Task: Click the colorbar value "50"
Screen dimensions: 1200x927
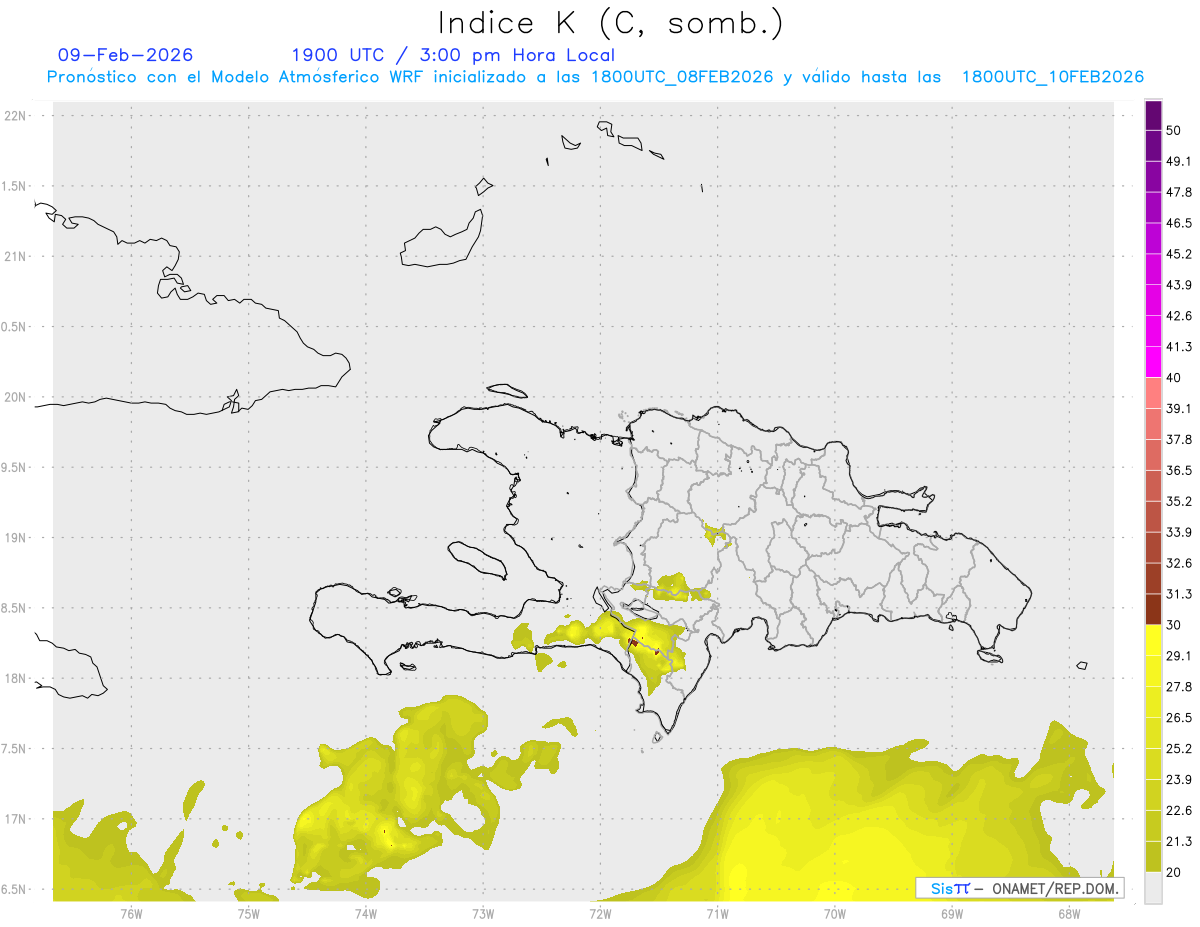Action: click(1174, 131)
